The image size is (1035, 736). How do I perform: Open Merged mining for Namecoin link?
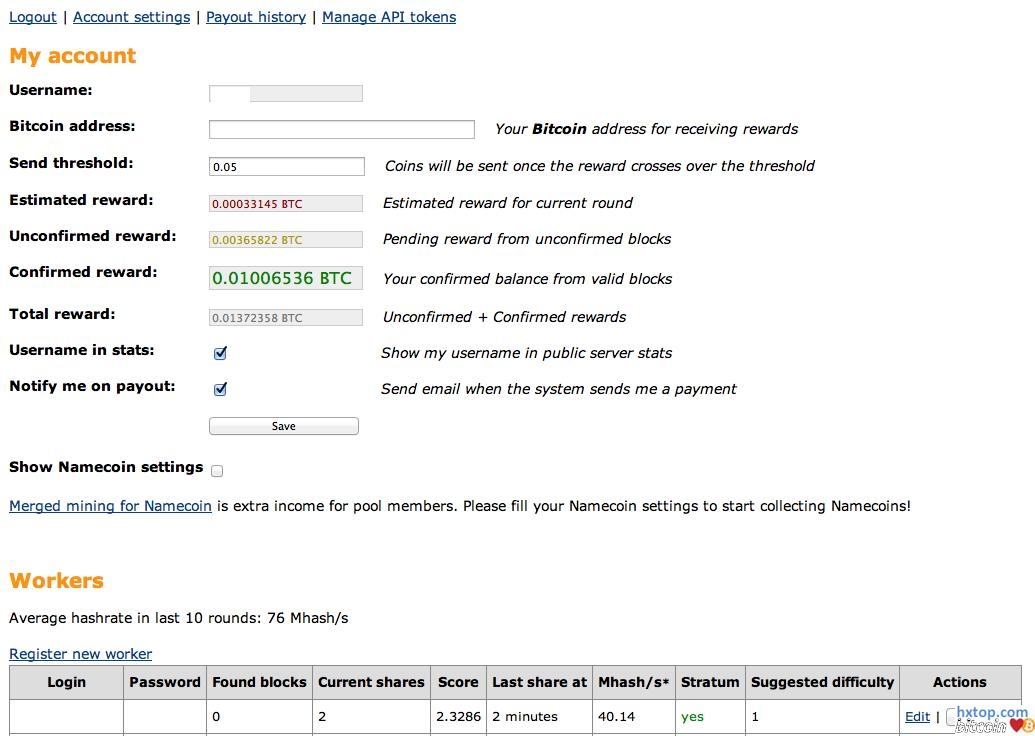tap(110, 506)
